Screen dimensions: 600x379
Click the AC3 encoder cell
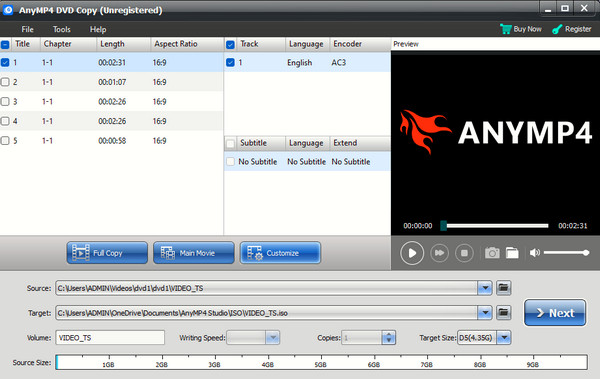pos(339,62)
